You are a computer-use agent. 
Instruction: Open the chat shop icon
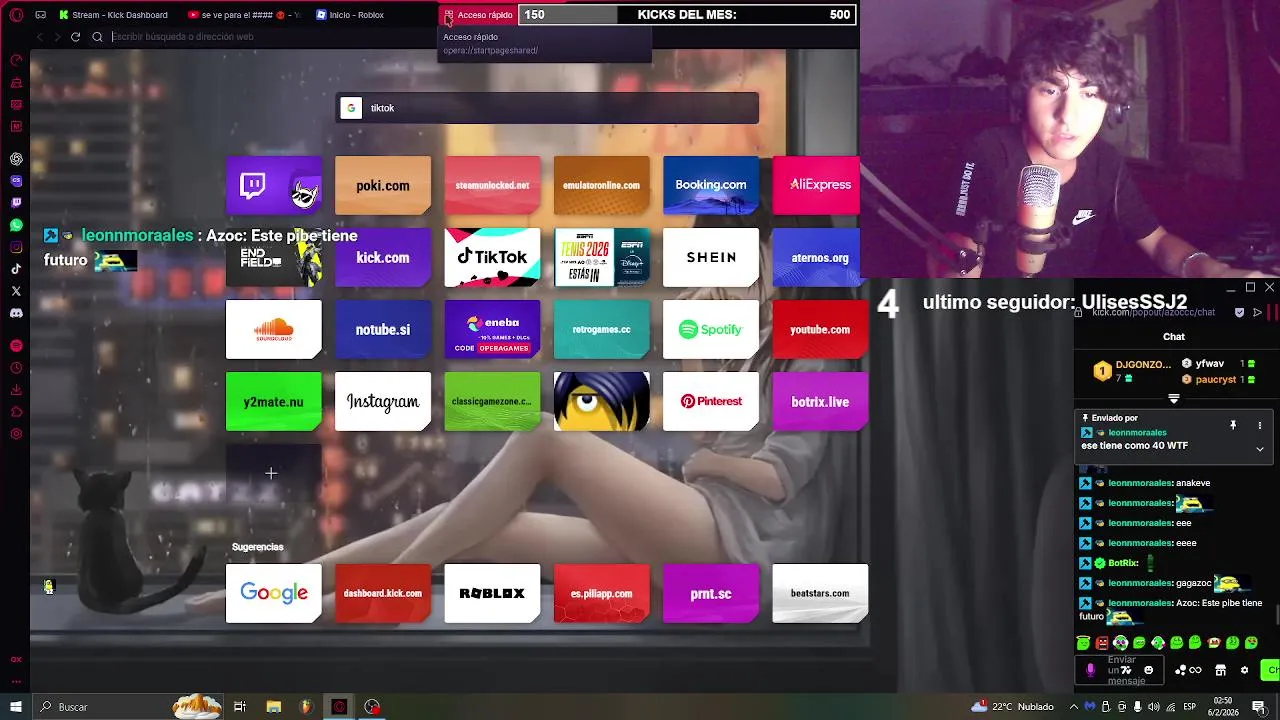[1220, 670]
